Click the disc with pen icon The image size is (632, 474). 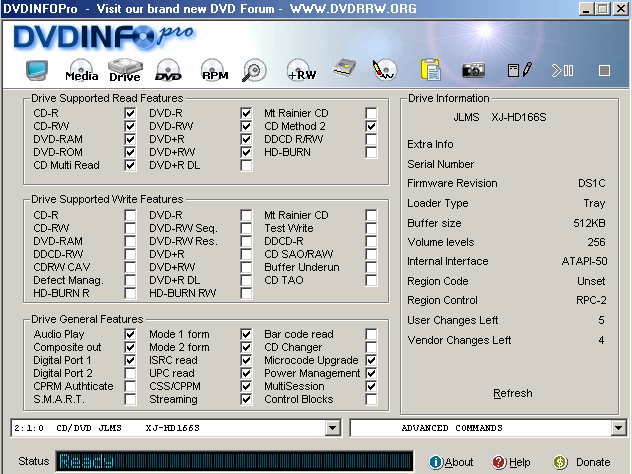tap(385, 70)
